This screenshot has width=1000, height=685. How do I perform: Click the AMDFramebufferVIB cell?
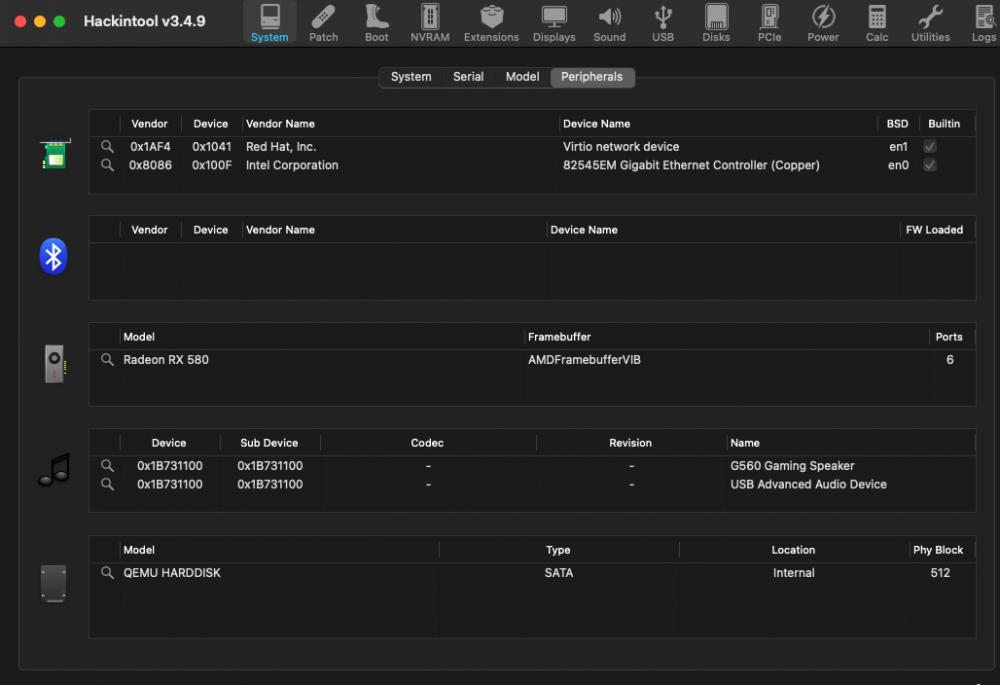tap(584, 360)
